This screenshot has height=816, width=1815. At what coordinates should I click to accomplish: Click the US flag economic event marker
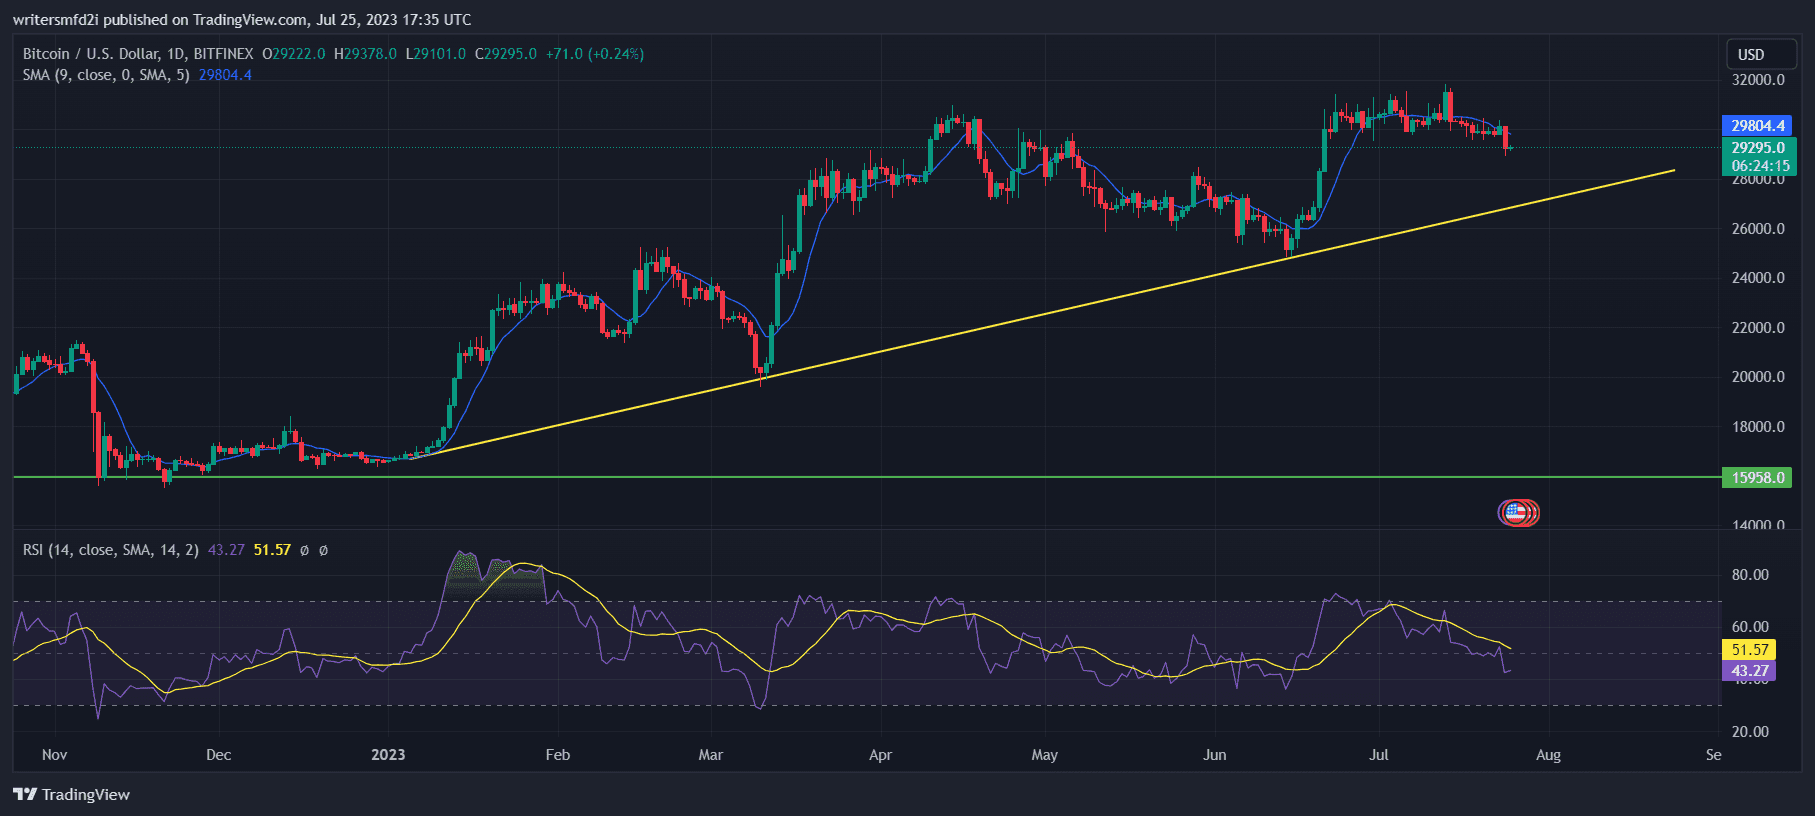(1517, 513)
